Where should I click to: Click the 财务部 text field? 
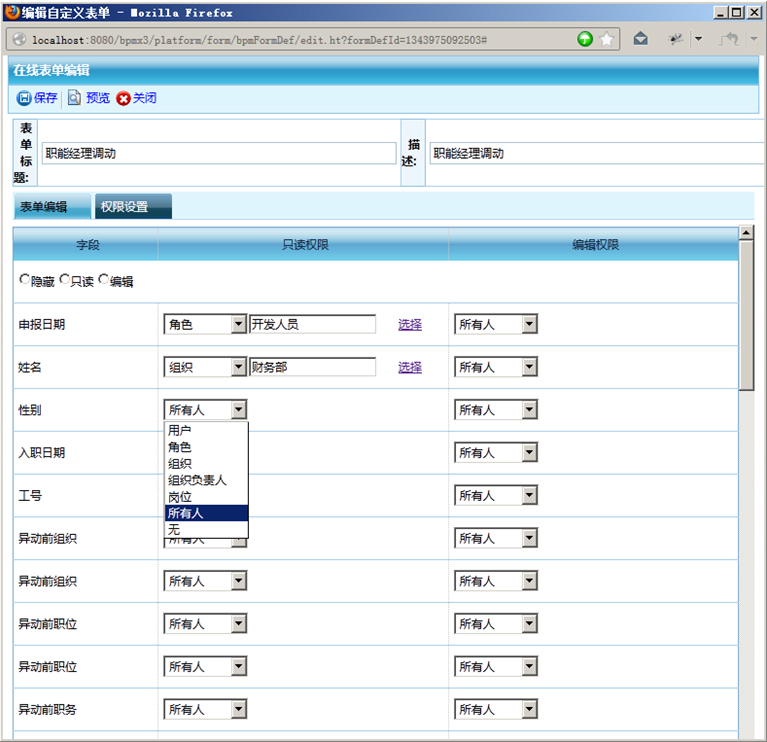(x=313, y=367)
